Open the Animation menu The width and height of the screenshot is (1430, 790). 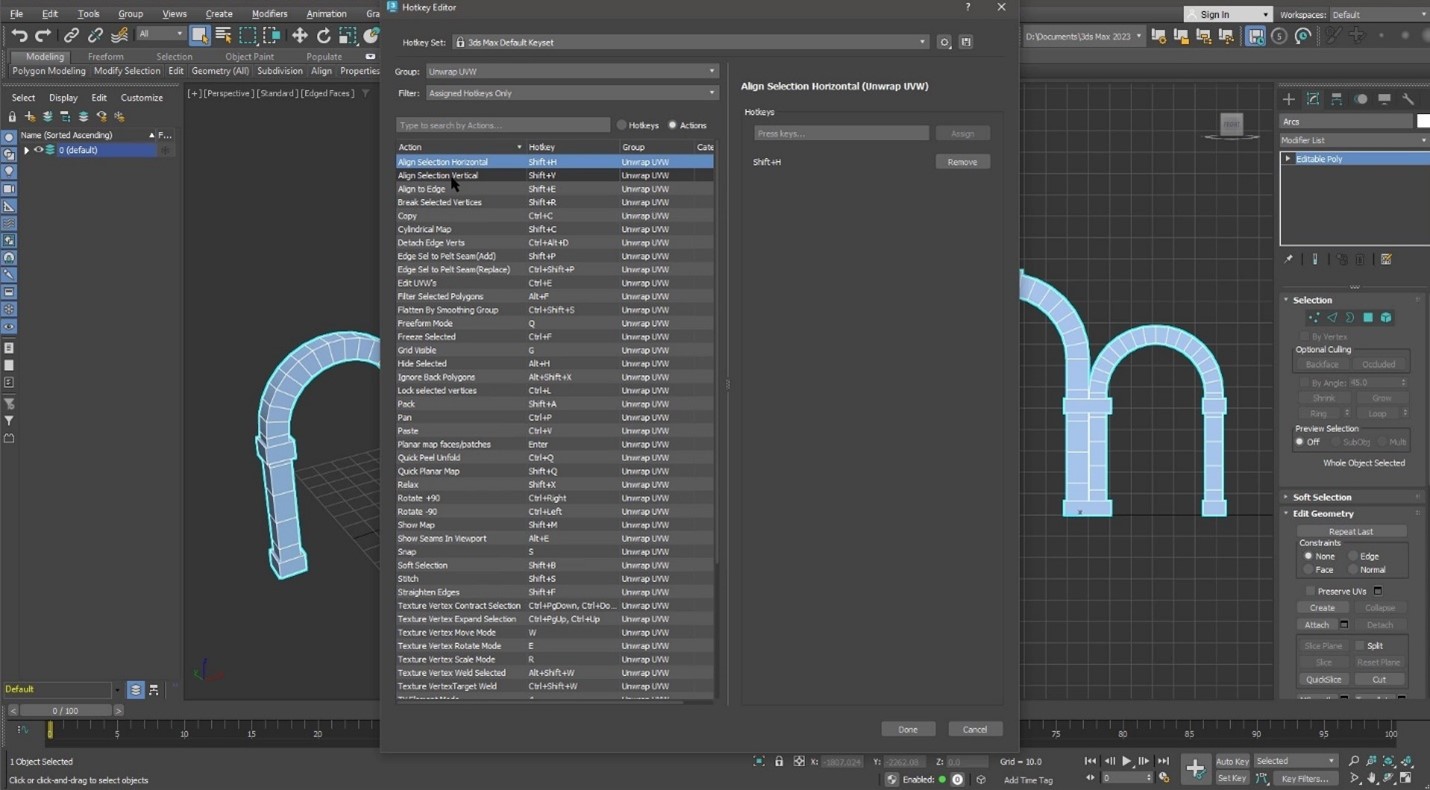[x=326, y=13]
